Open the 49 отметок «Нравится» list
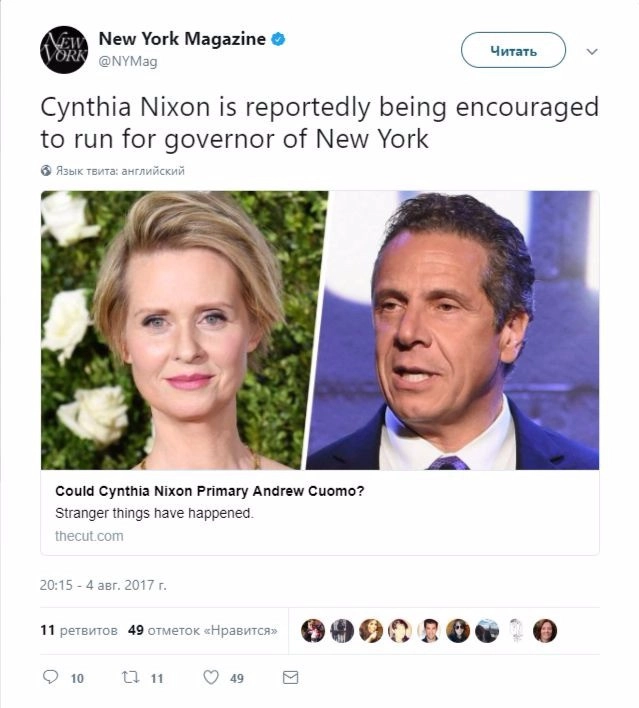This screenshot has width=639, height=708. (x=203, y=630)
